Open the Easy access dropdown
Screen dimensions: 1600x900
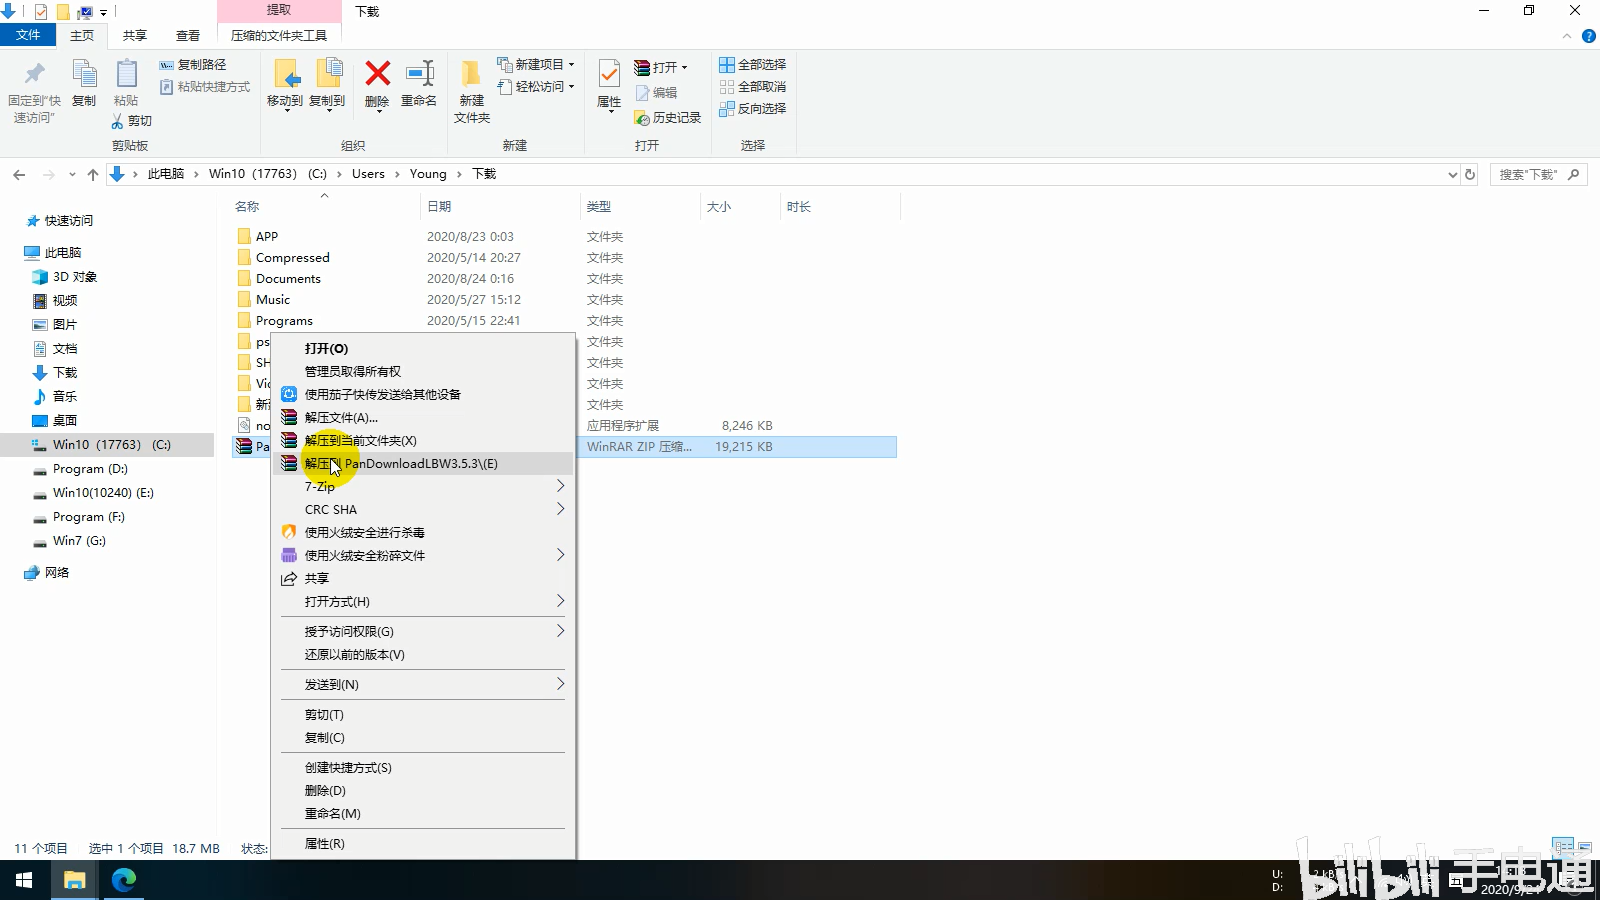click(x=537, y=87)
